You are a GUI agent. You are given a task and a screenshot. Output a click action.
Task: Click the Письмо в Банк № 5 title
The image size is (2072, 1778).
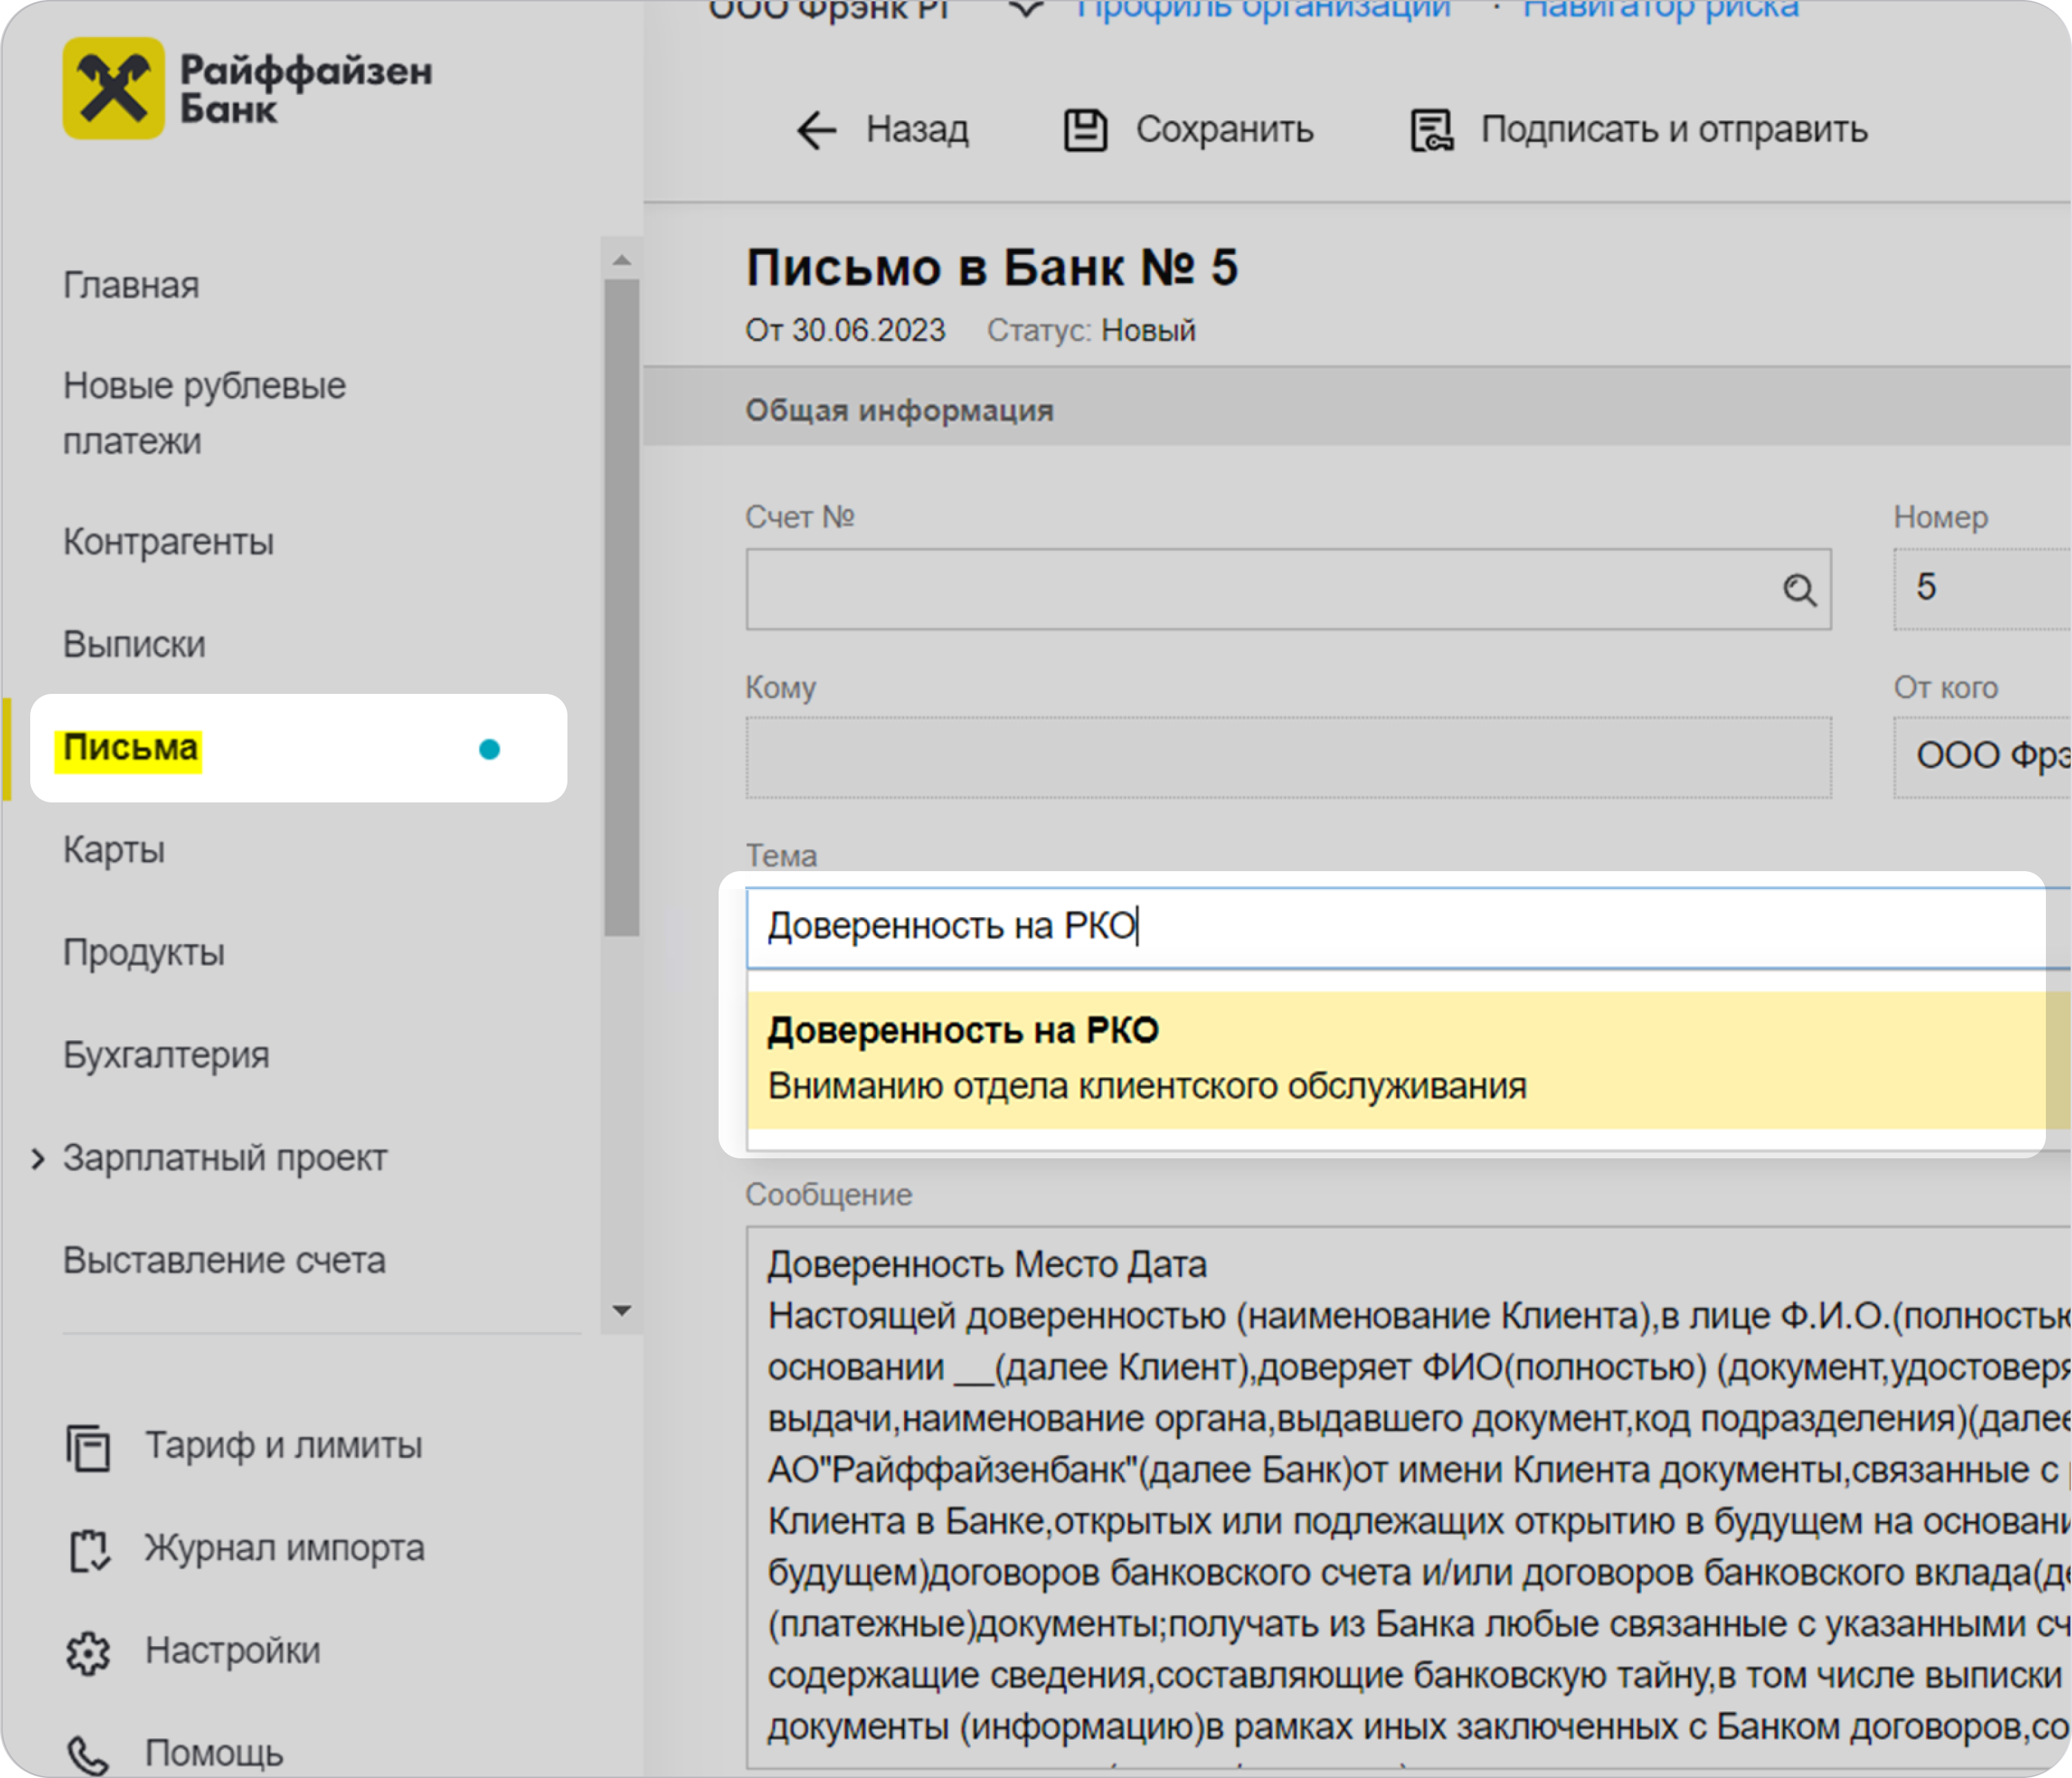[x=992, y=268]
